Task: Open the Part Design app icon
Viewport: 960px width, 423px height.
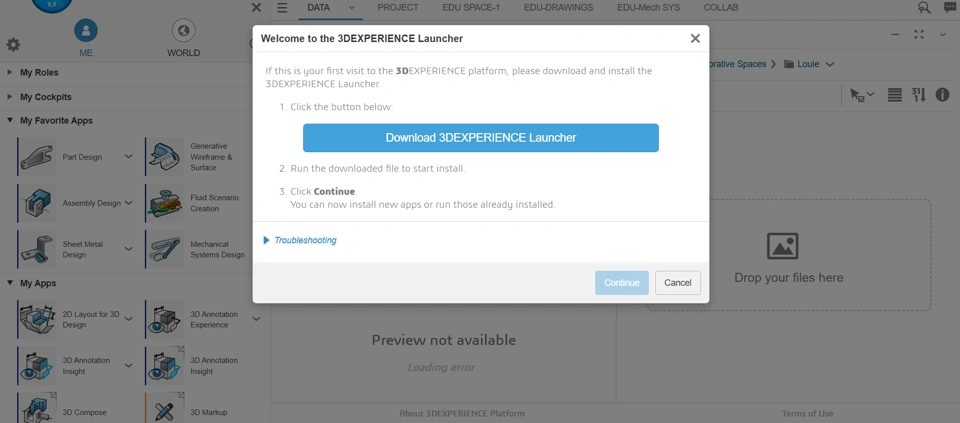Action: point(37,157)
